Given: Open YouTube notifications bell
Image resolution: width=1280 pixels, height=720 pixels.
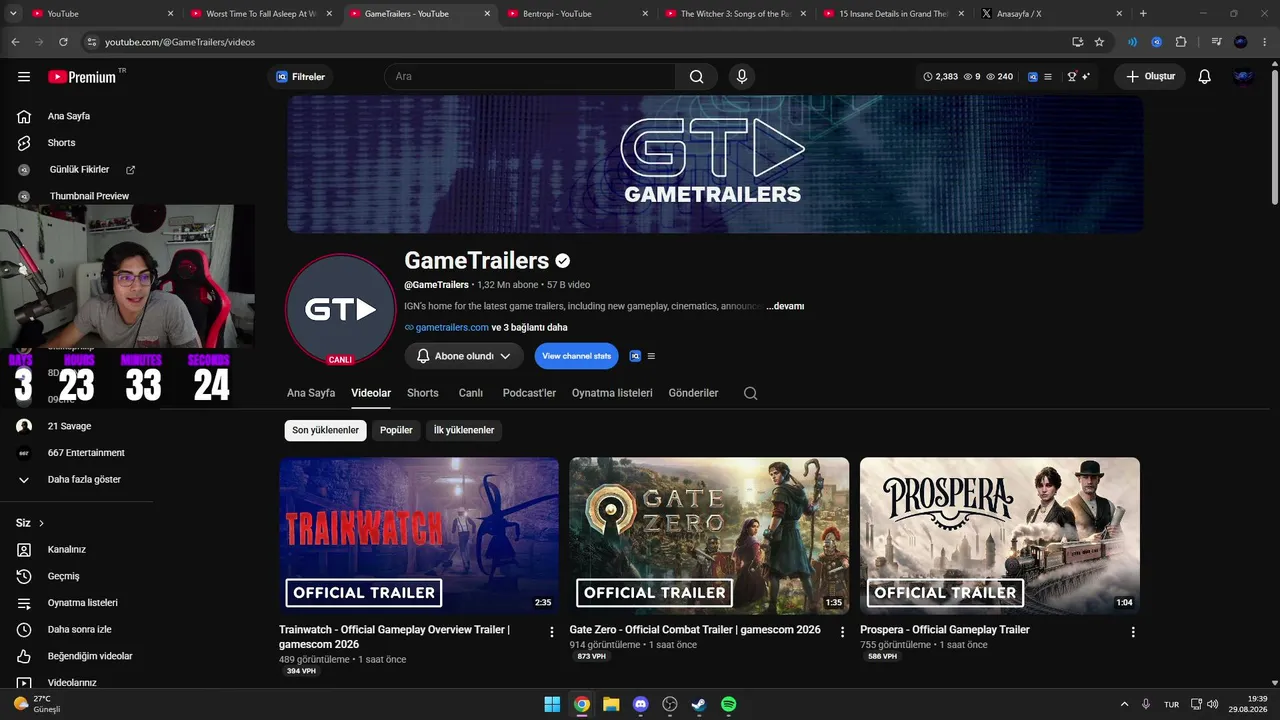Looking at the screenshot, I should [x=1204, y=77].
